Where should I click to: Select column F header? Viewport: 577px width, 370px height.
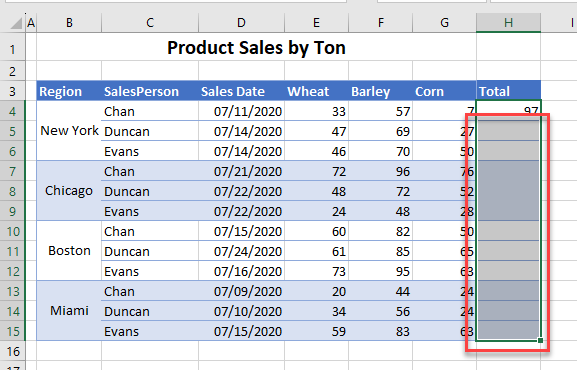(380, 23)
